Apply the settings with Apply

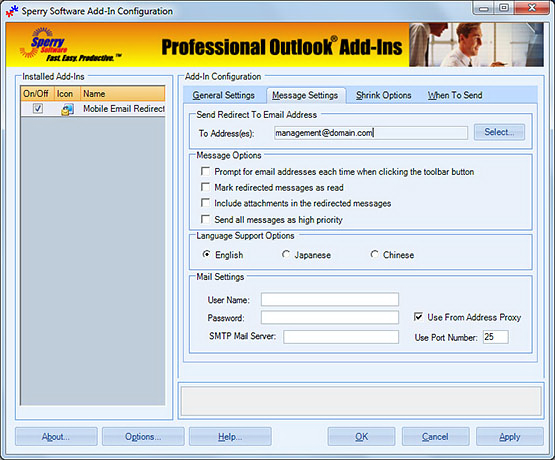[510, 437]
